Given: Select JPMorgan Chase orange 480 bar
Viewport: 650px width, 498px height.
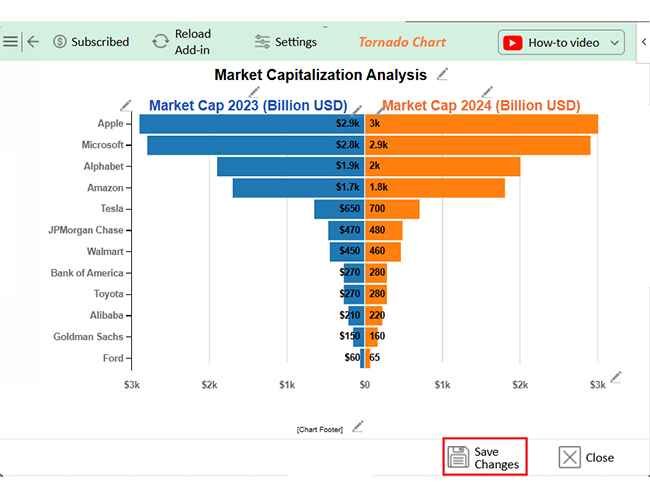Looking at the screenshot, I should click(x=383, y=231).
